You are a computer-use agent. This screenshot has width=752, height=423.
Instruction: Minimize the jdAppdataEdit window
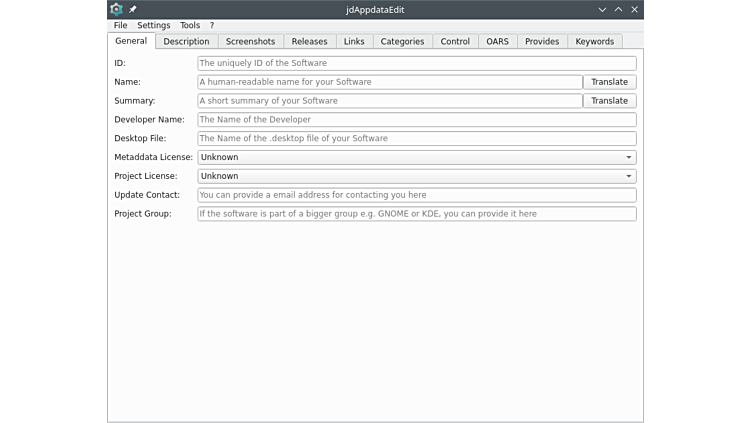[x=602, y=10]
